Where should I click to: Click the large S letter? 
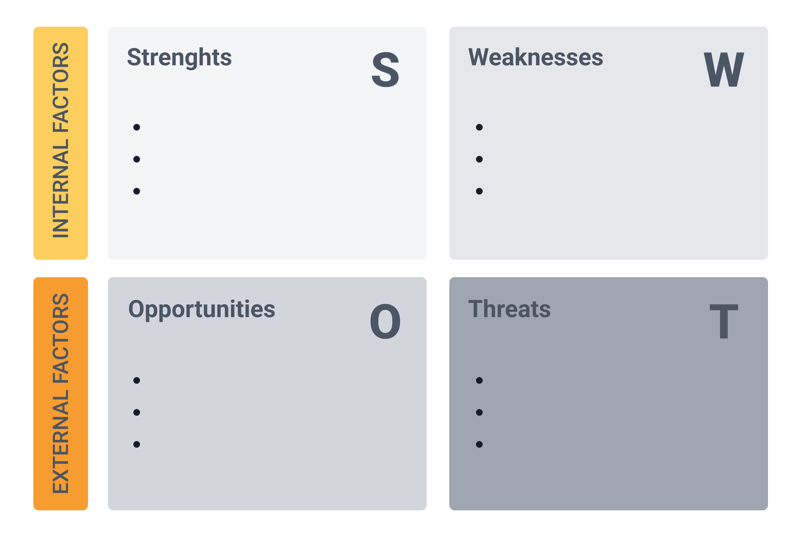(385, 70)
